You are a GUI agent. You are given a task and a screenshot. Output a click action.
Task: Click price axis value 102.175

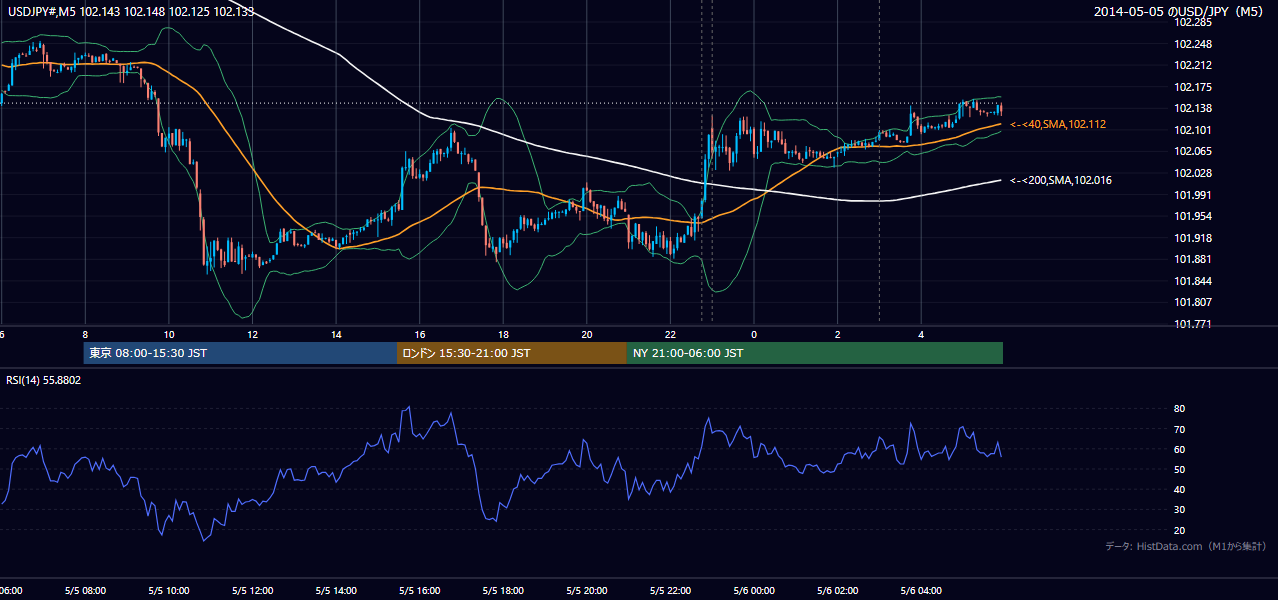click(1192, 87)
